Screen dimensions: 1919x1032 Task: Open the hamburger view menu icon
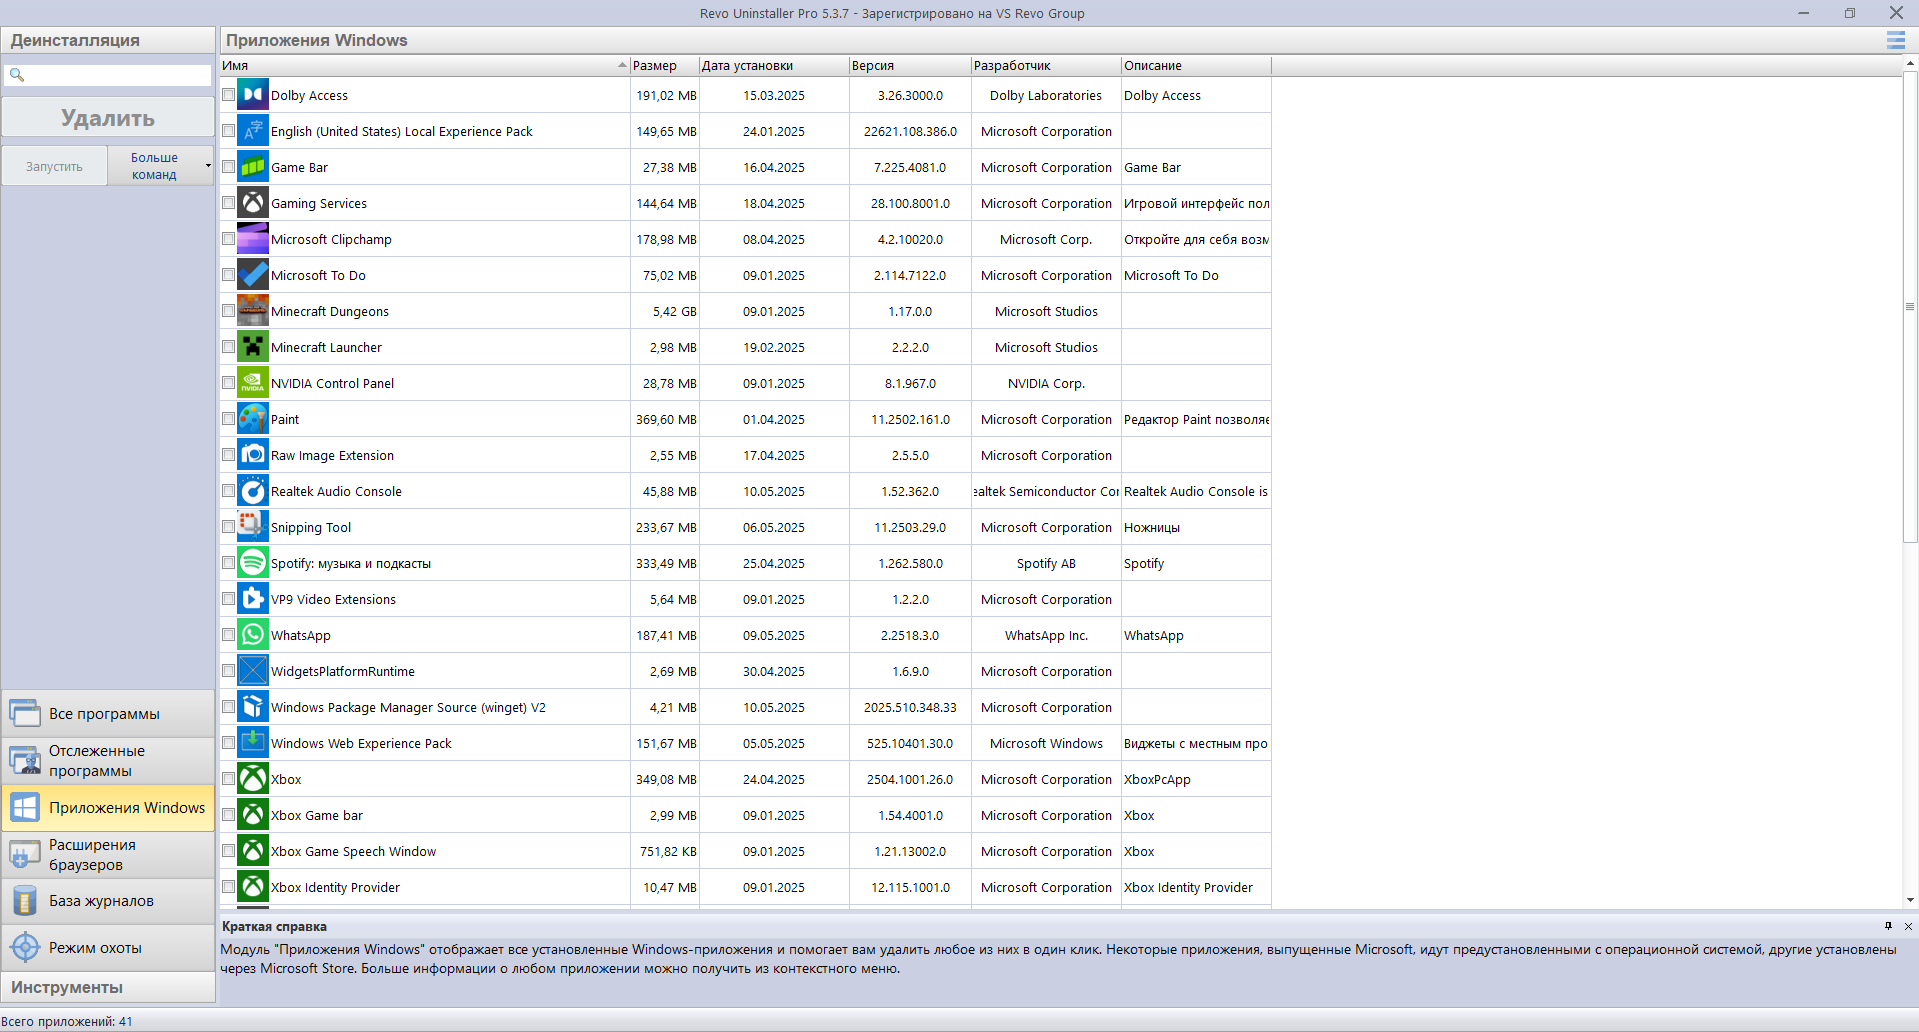[x=1895, y=40]
